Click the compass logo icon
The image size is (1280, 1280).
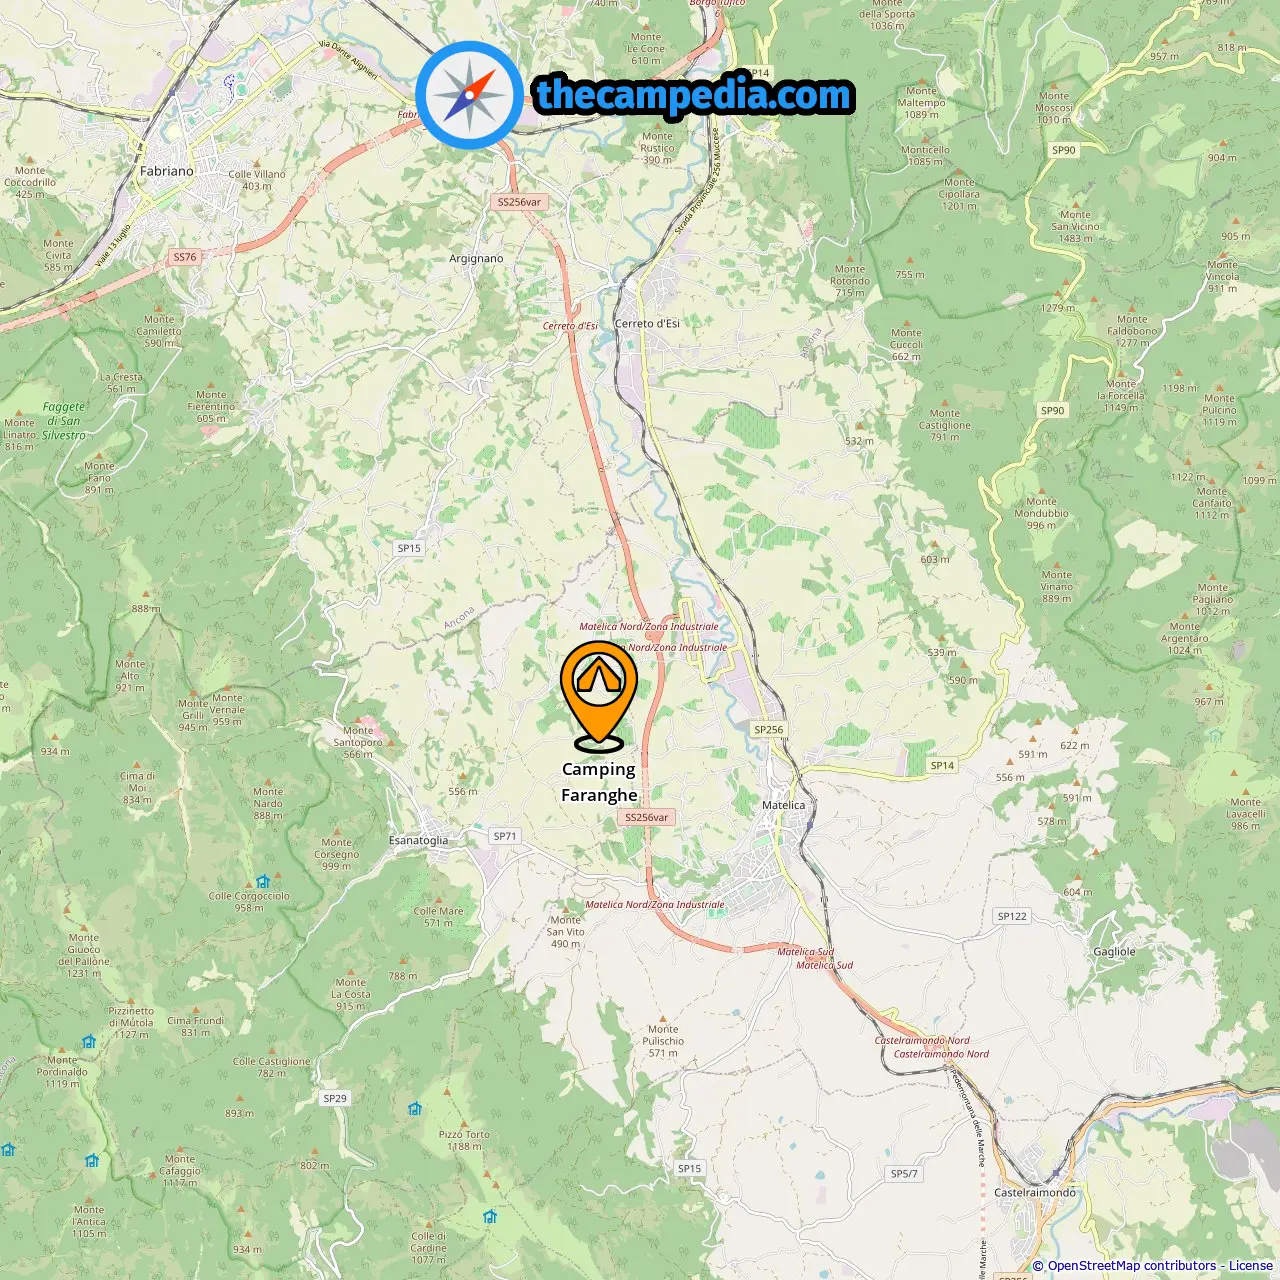coord(470,96)
